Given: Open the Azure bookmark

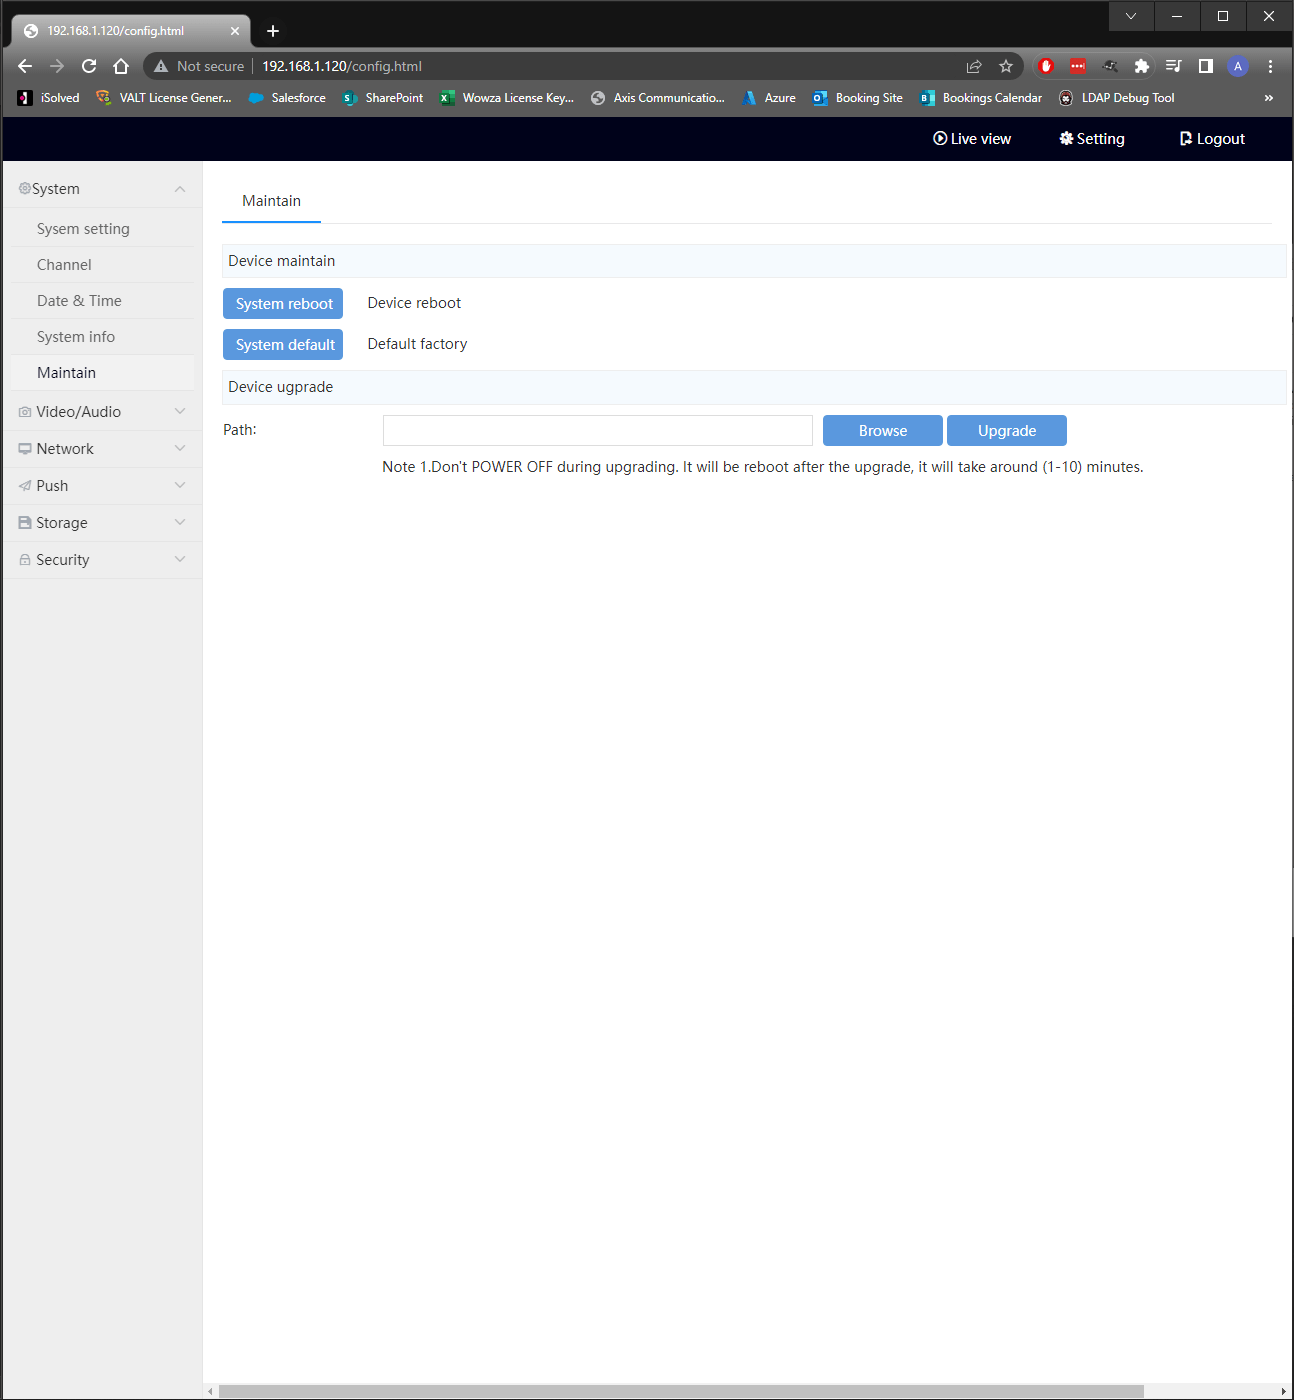Looking at the screenshot, I should [x=769, y=98].
